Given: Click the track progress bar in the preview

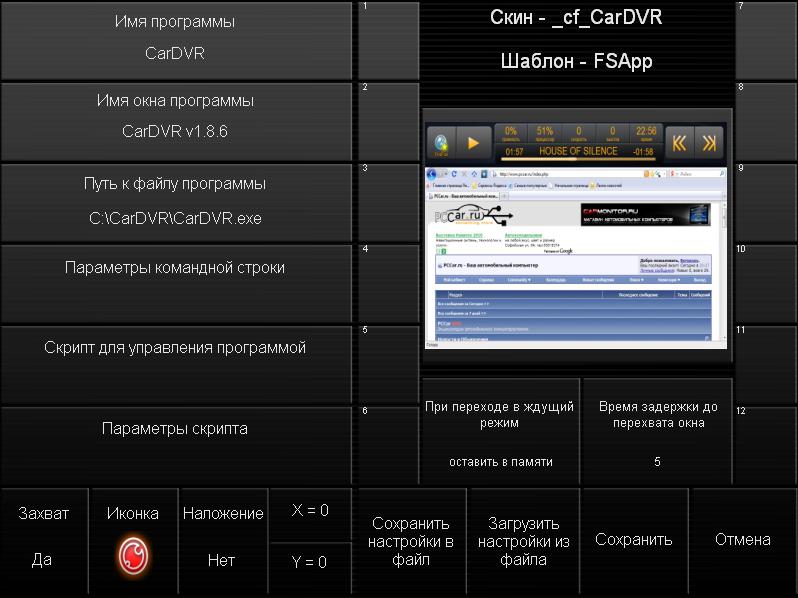Looking at the screenshot, I should point(580,152).
